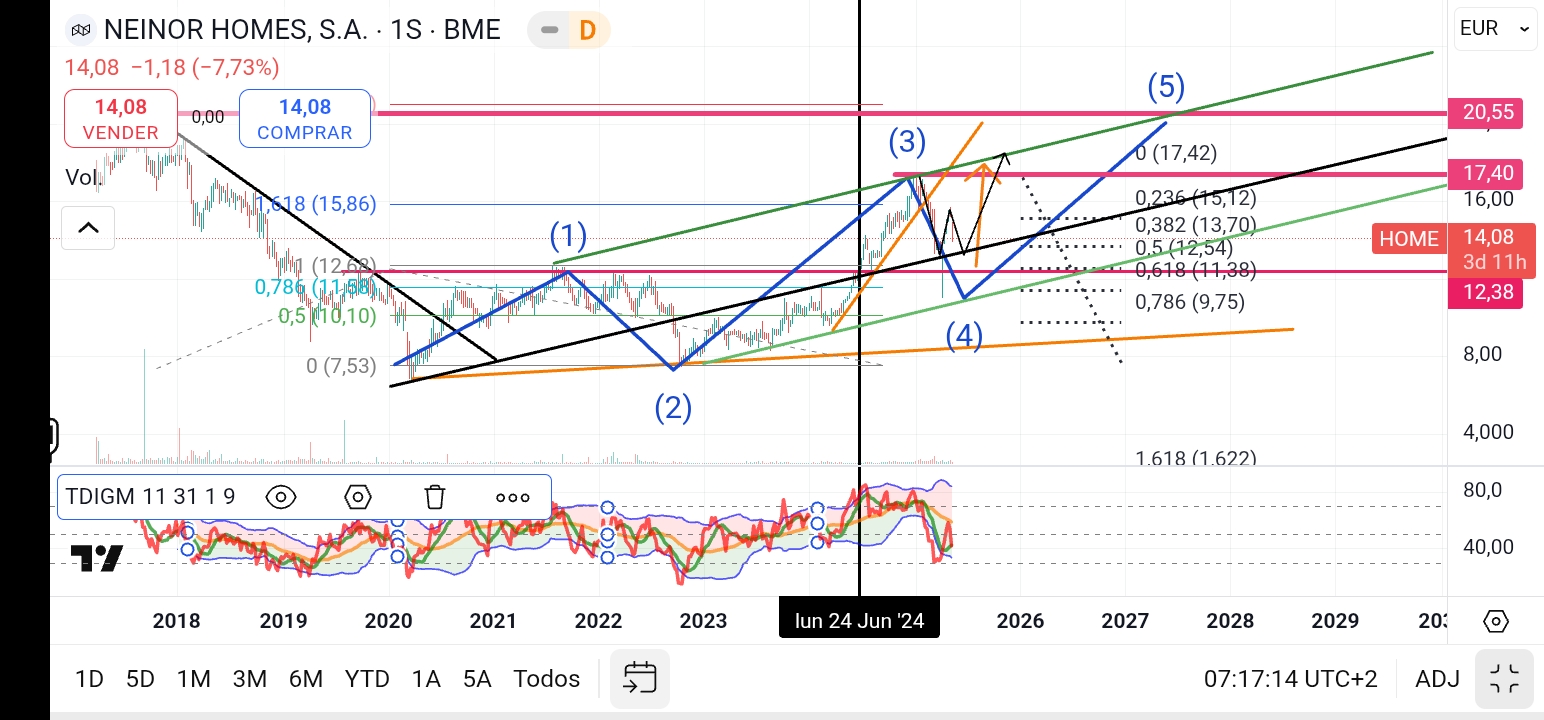Click the Vol. volume indicator label
Screen dimensions: 1544x720
pos(82,177)
